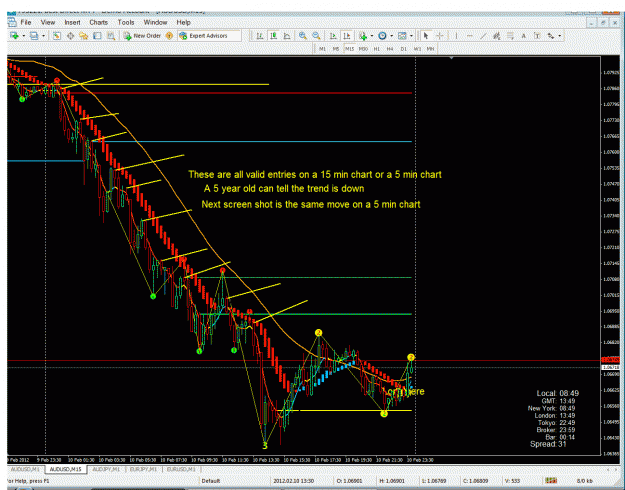The height and width of the screenshot is (490, 625).
Task: Select the AUDUSD,M15 chart tab
Action: tap(65, 469)
